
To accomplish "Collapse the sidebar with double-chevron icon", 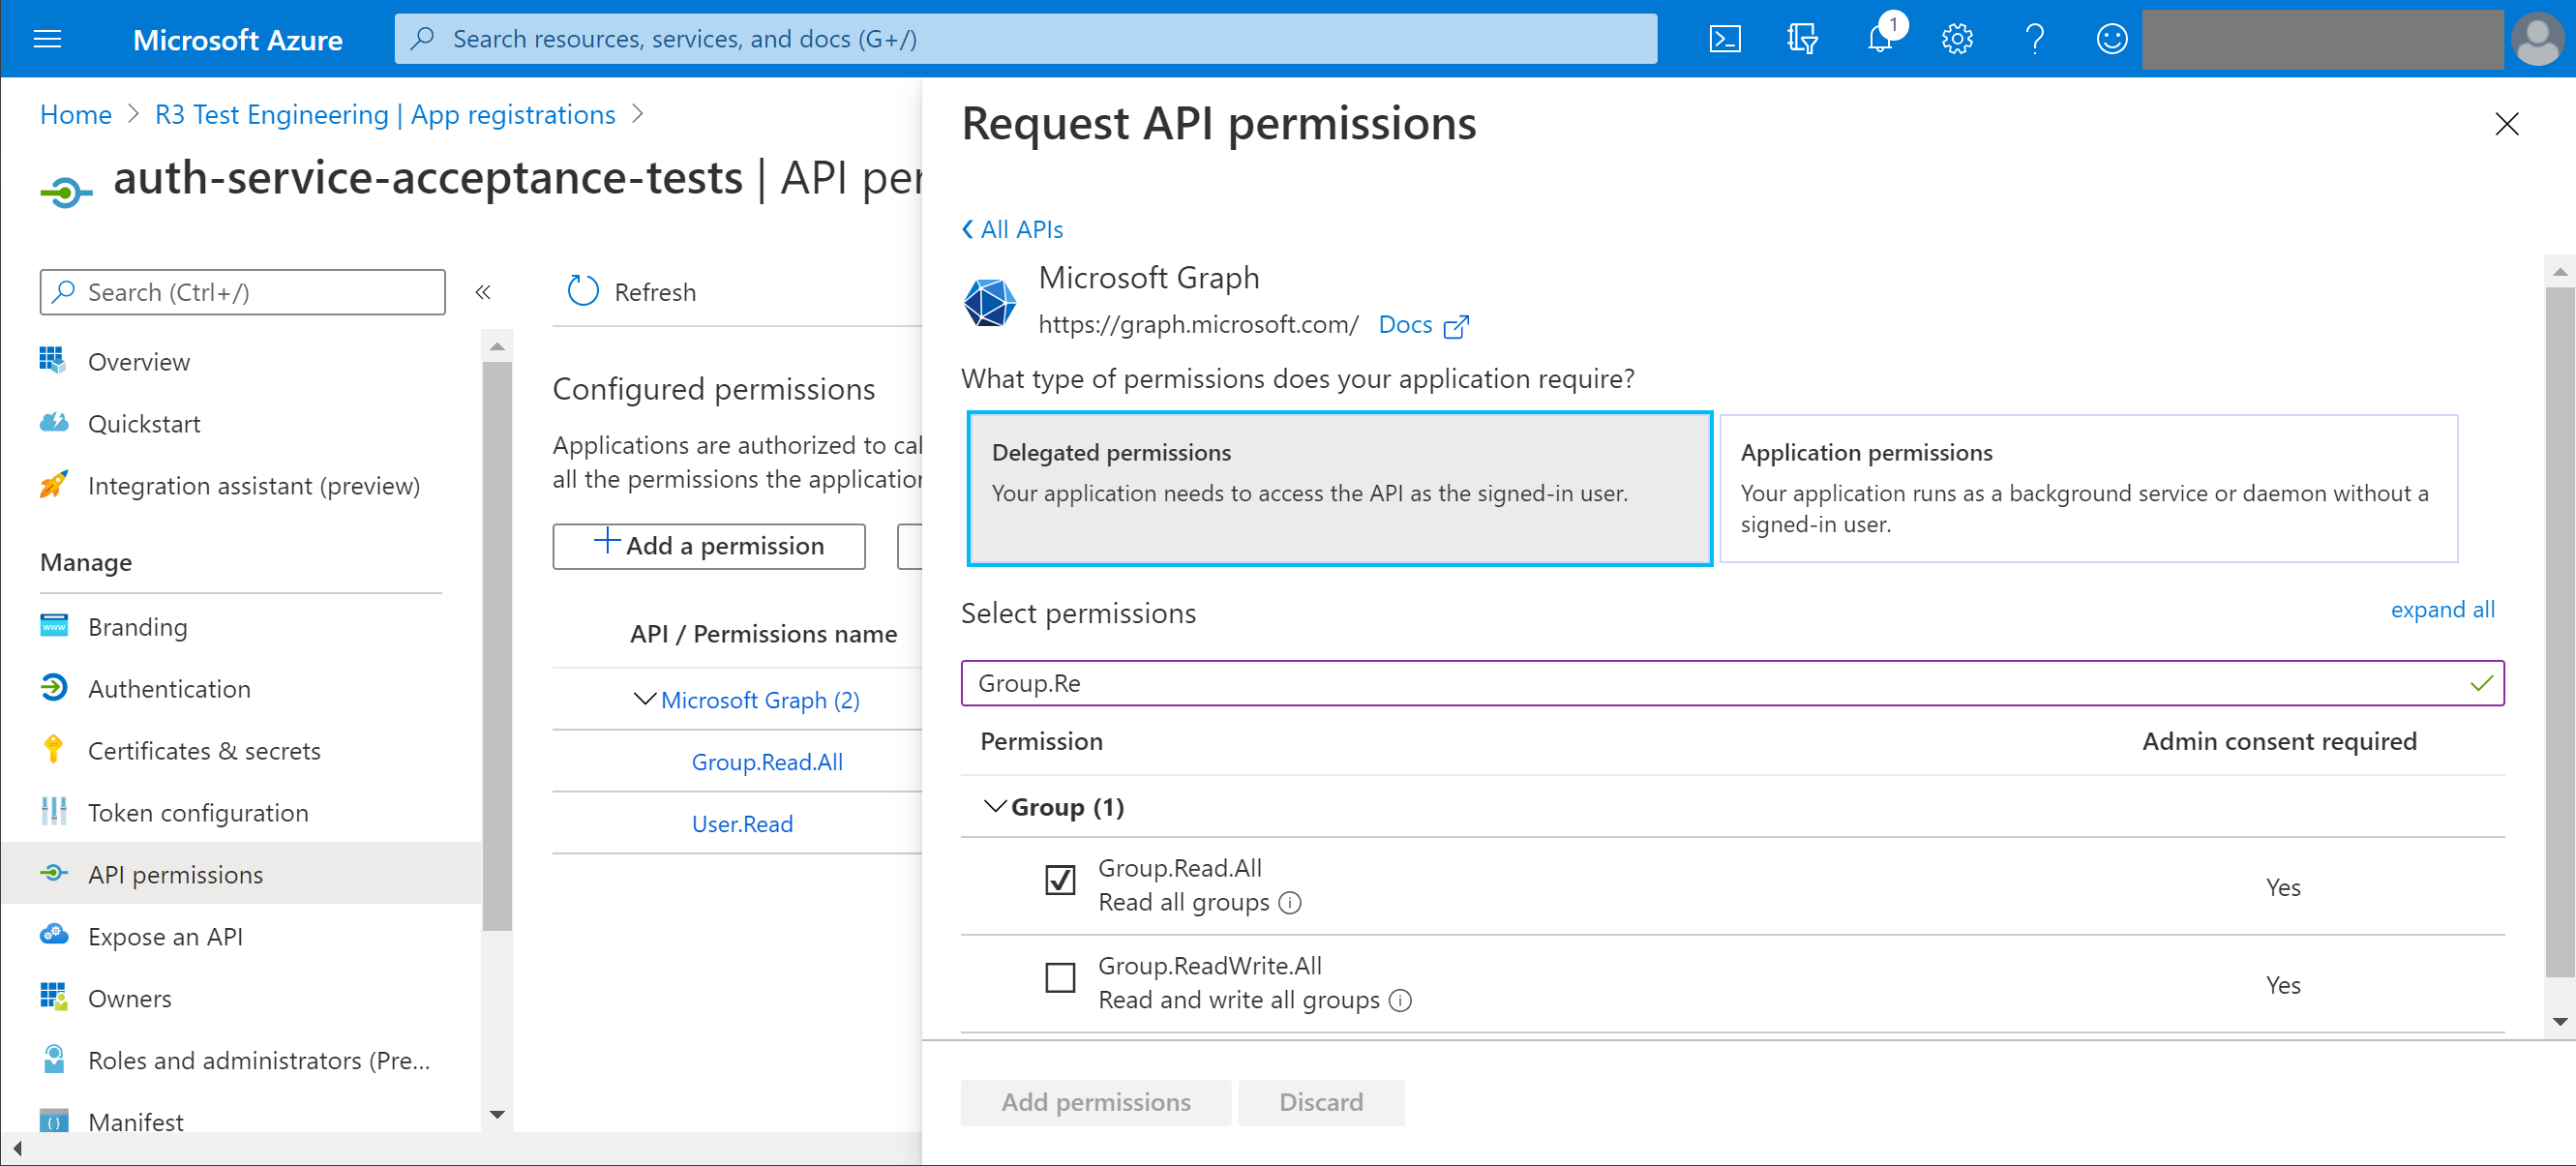I will click(483, 292).
